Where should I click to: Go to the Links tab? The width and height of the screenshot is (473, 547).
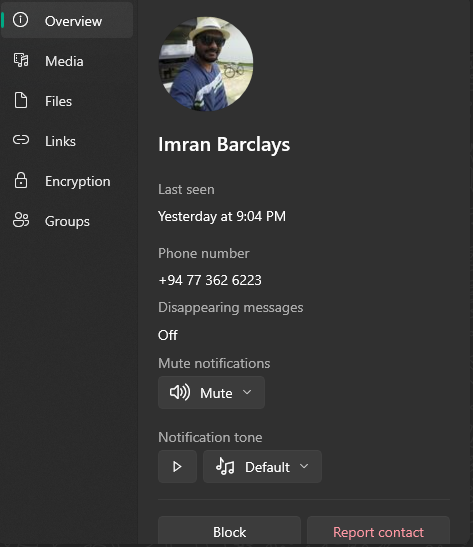pos(67,141)
